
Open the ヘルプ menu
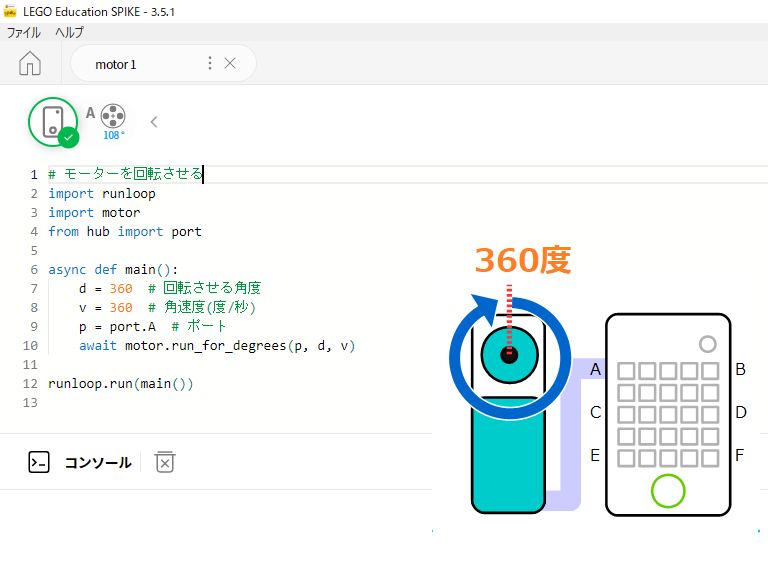tap(69, 32)
